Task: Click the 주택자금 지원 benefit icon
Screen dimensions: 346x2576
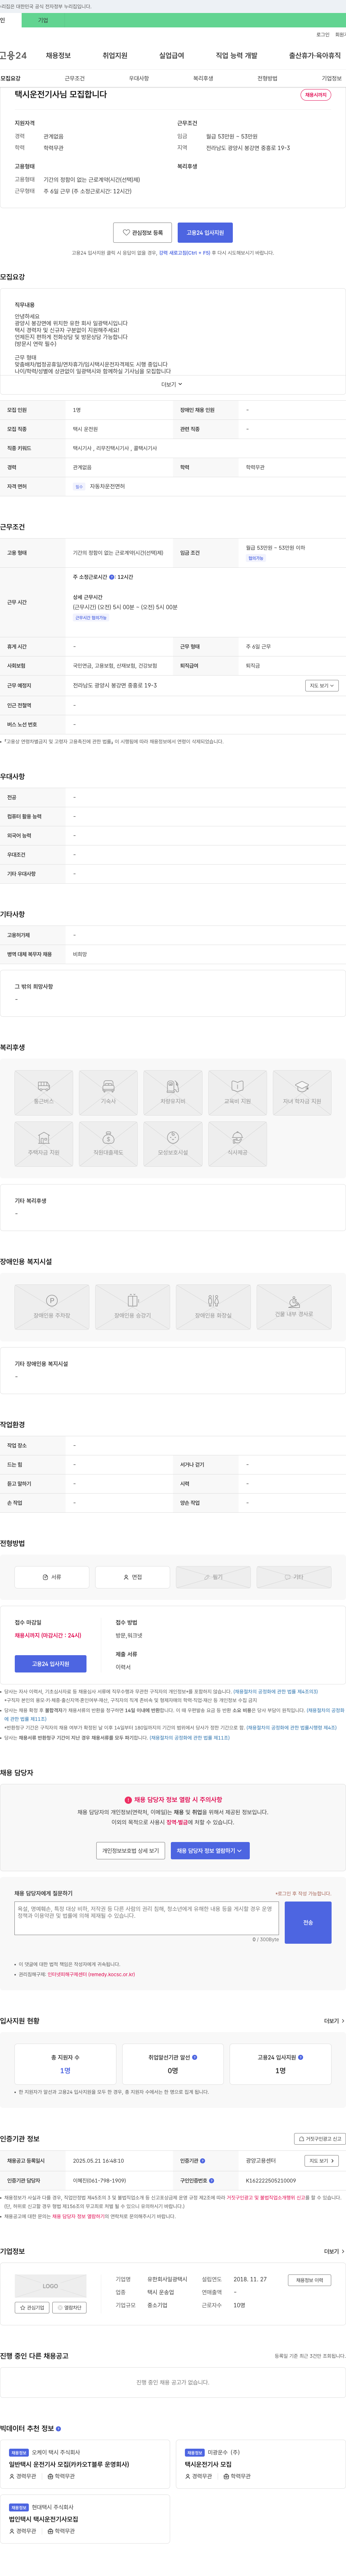Action: pos(44,1144)
